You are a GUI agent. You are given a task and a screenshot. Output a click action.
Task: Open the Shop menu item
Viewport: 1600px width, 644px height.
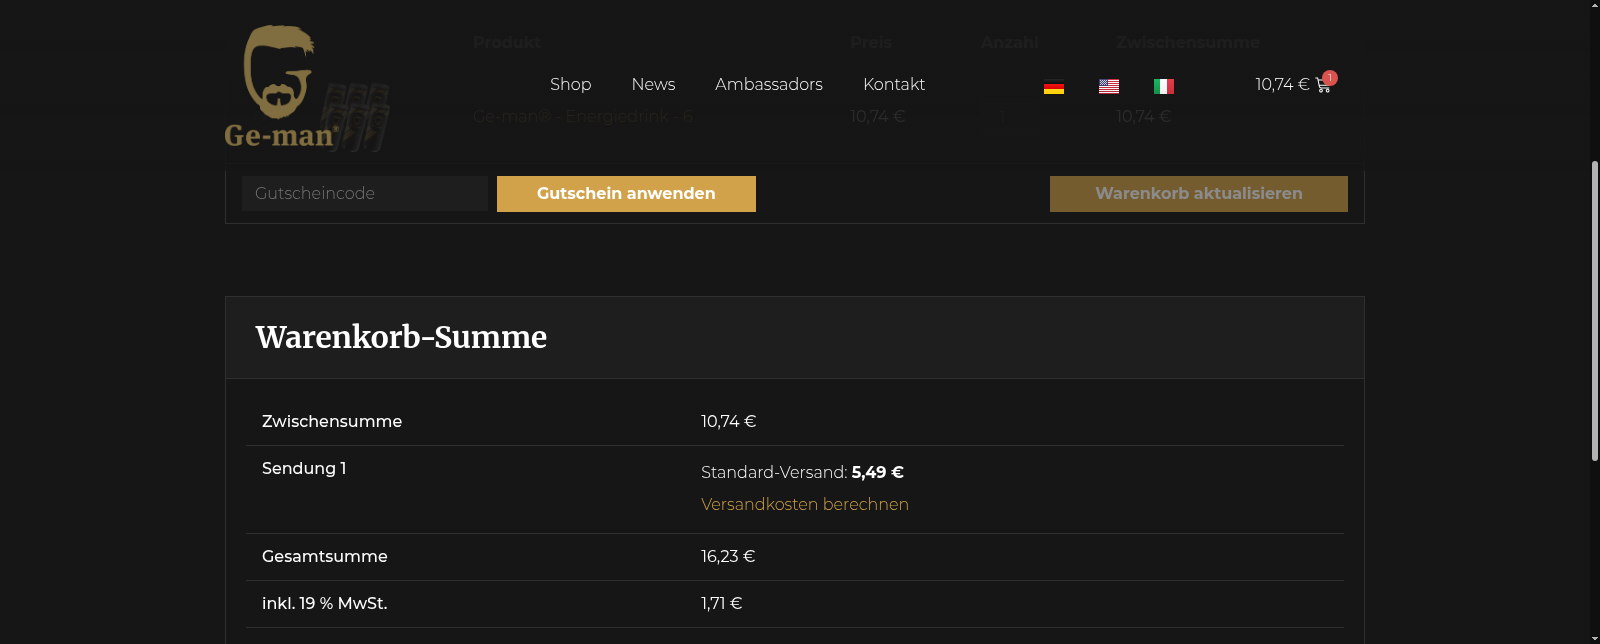tap(570, 85)
